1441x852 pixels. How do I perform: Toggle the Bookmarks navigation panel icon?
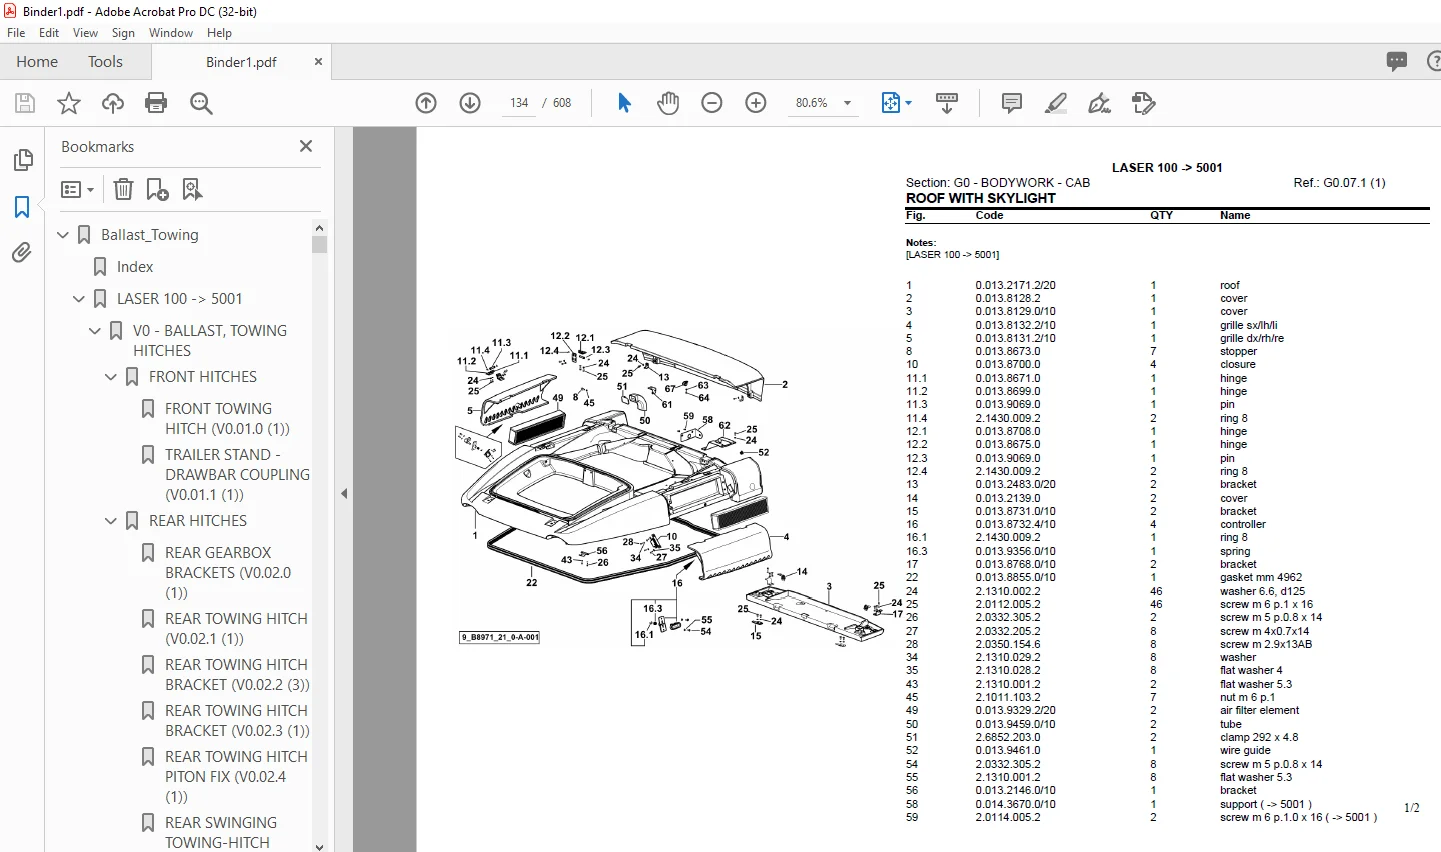pos(22,207)
